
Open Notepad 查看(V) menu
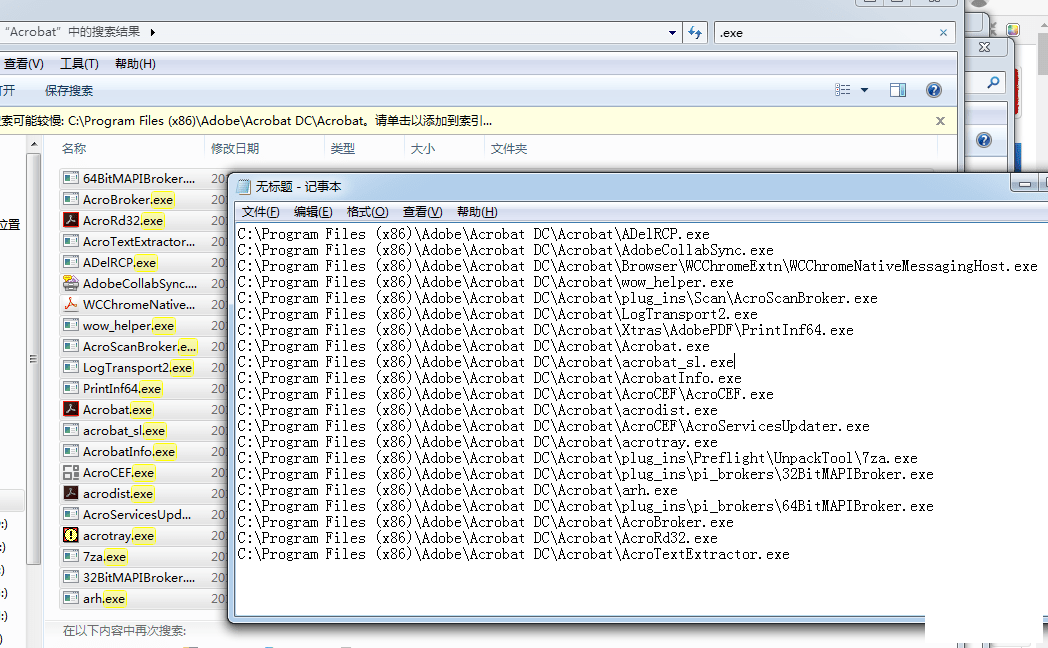pos(422,212)
